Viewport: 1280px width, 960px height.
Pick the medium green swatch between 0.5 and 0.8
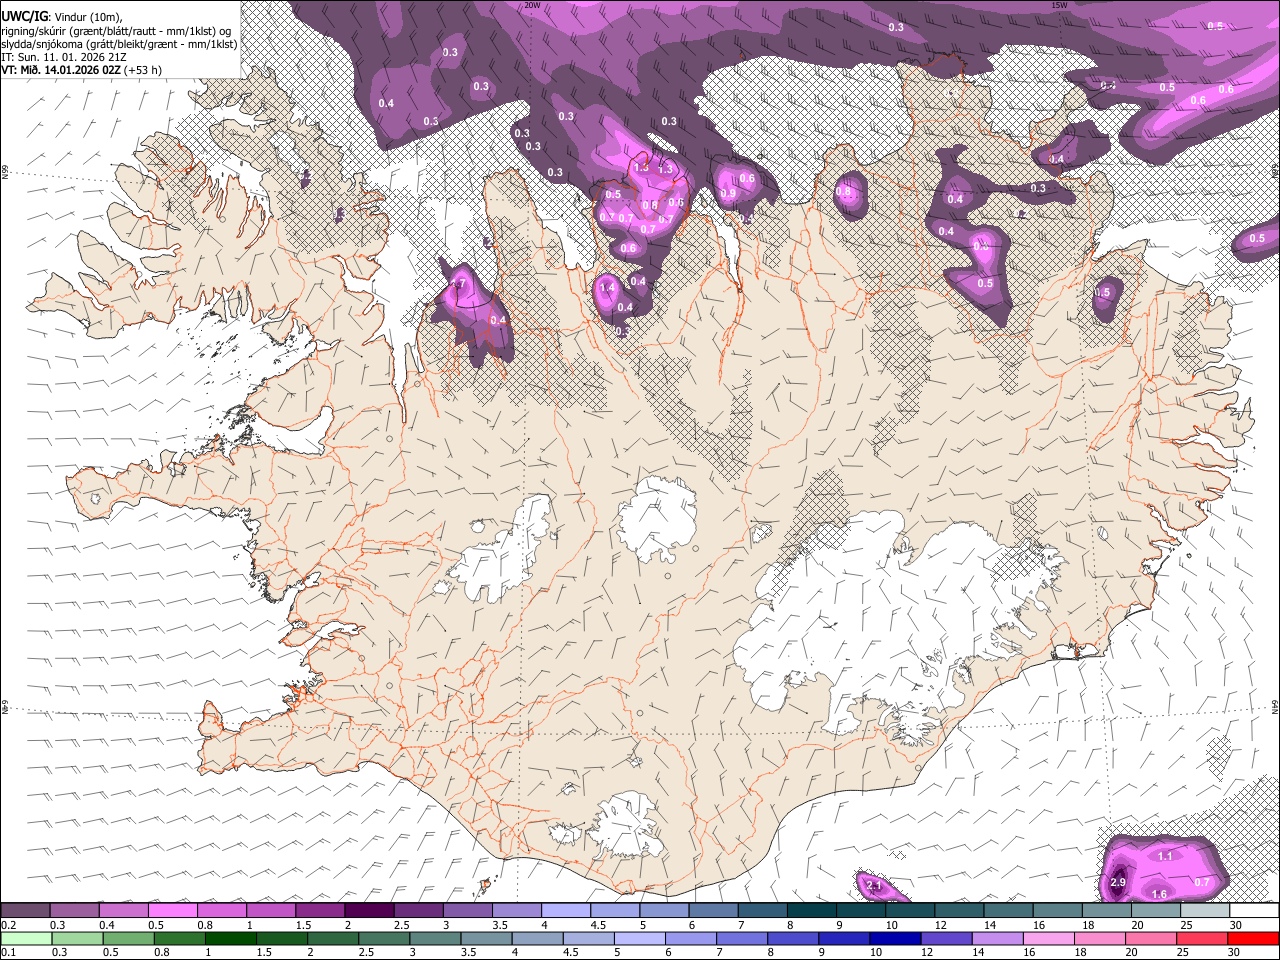pos(130,938)
